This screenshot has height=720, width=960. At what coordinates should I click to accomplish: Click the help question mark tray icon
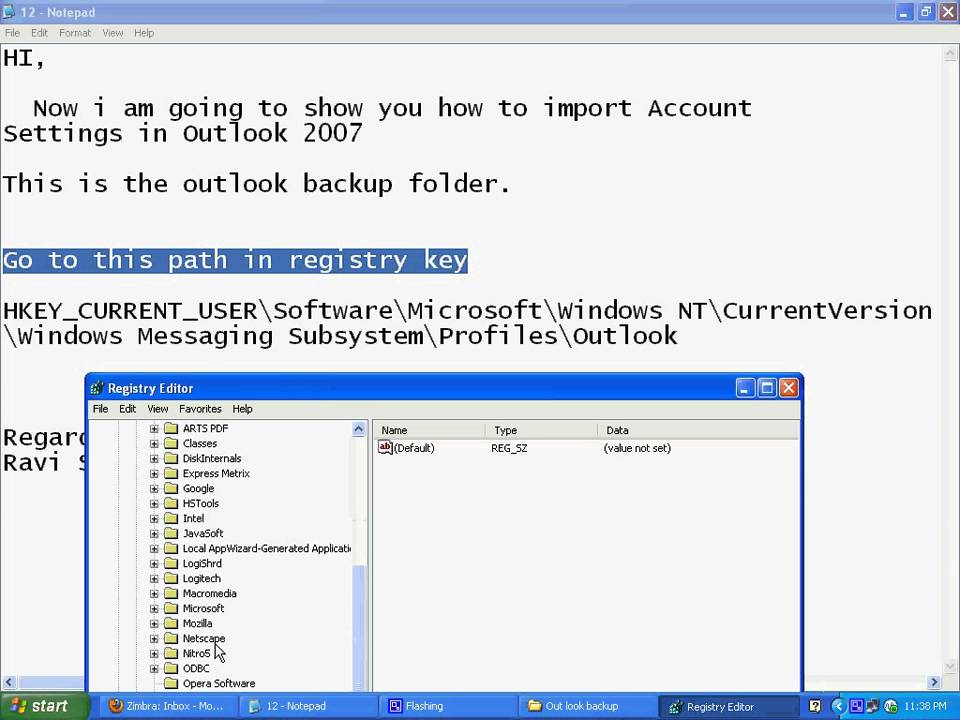[x=815, y=706]
